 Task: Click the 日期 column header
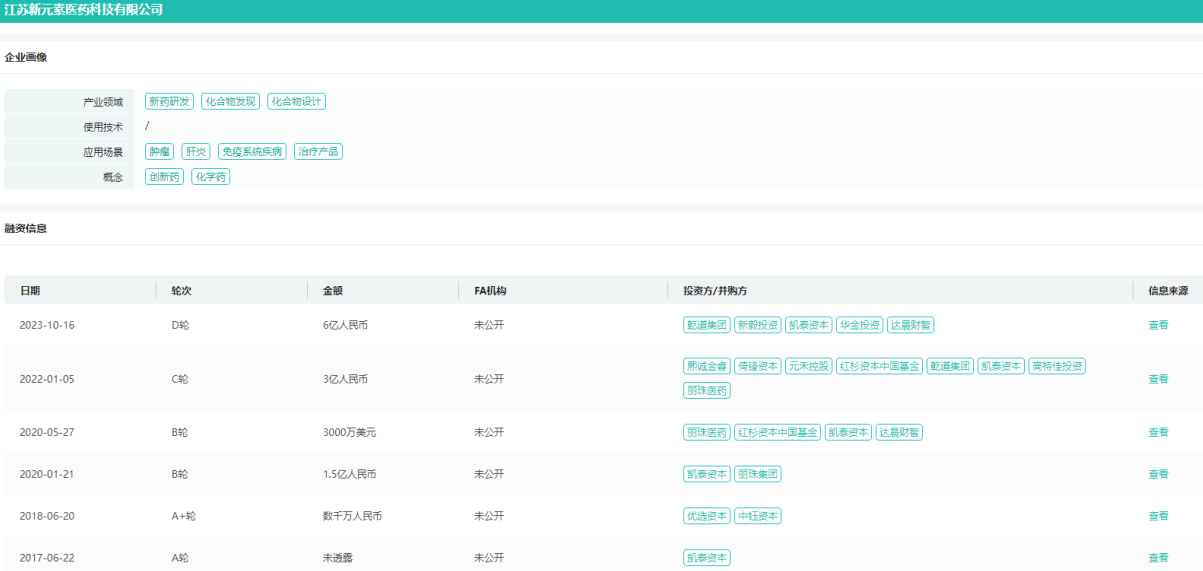[30, 291]
